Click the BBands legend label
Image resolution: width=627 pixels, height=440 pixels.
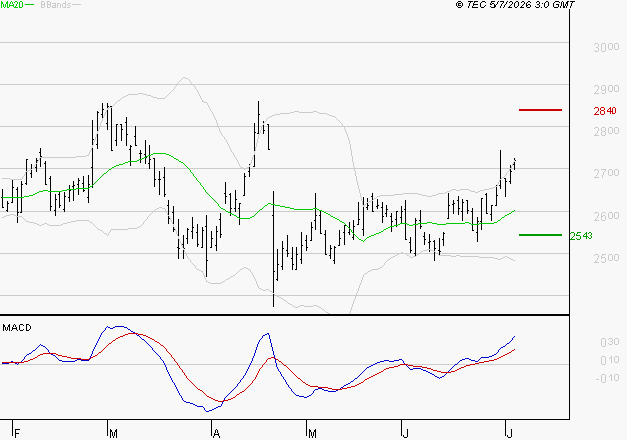[56, 5]
